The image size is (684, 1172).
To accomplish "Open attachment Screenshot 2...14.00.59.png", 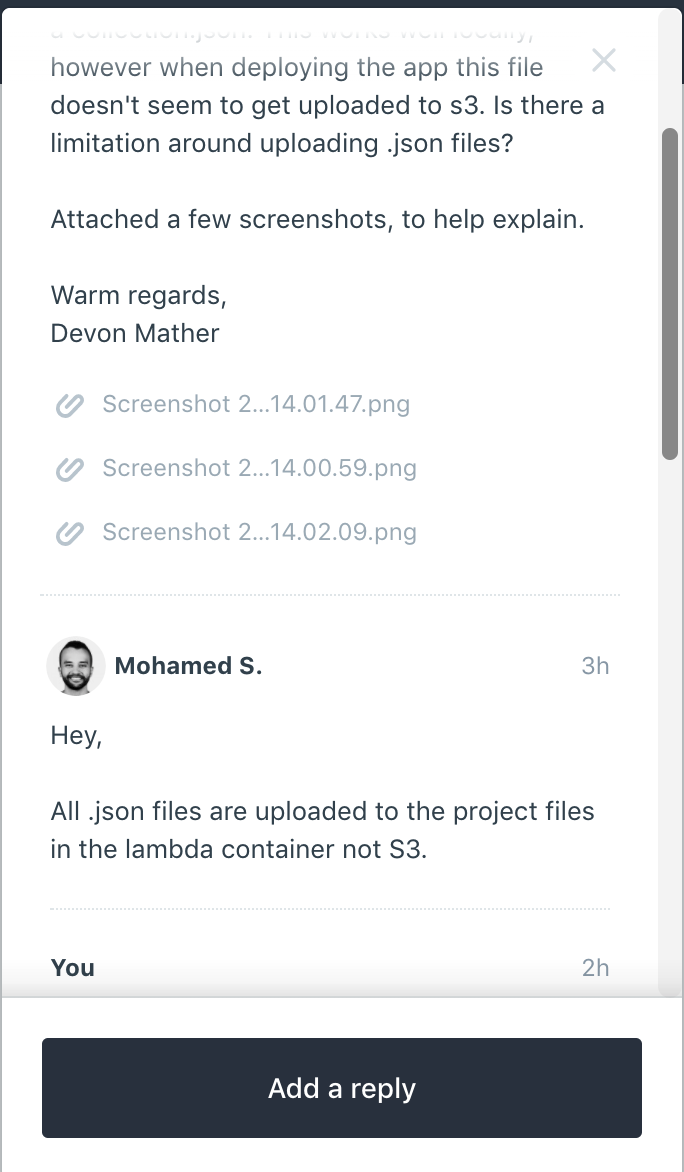I will (x=259, y=469).
